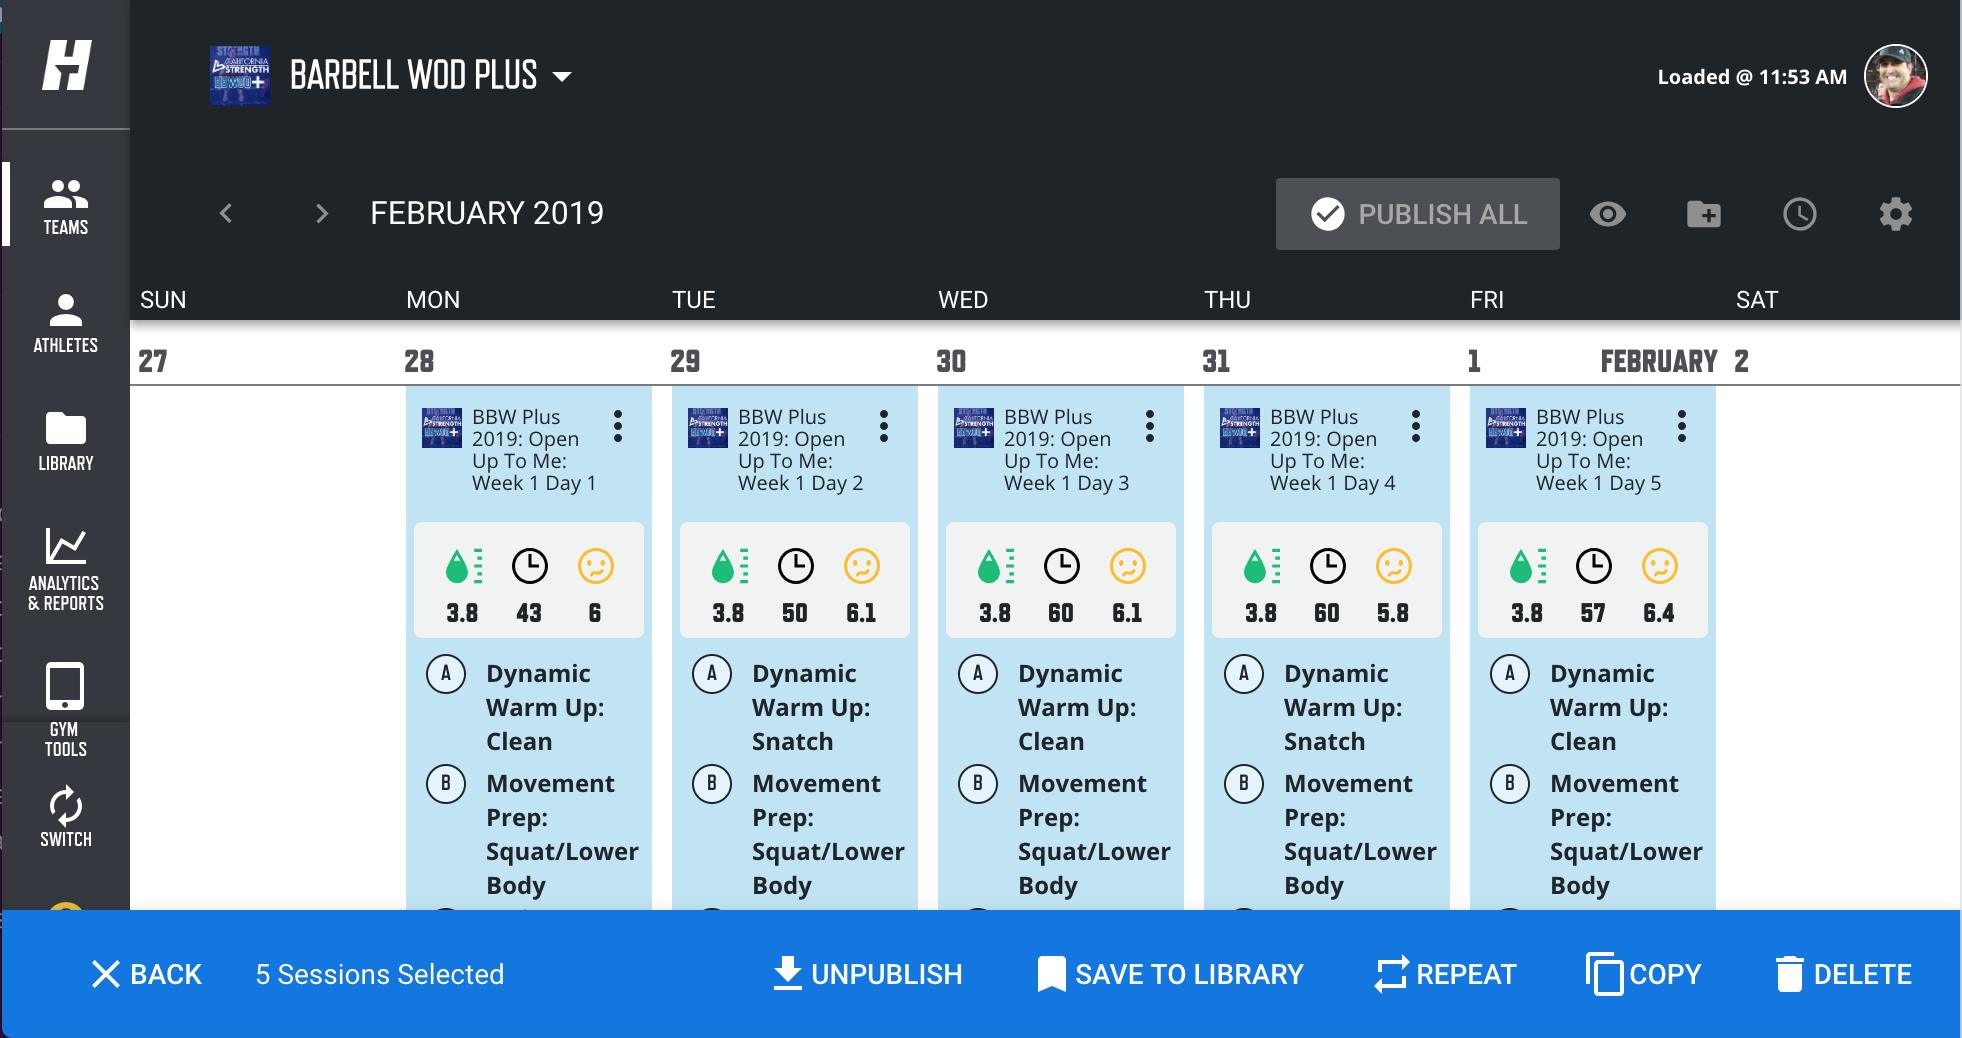Click the 28 date number on Monday
Screen dimensions: 1962x1038
click(419, 361)
